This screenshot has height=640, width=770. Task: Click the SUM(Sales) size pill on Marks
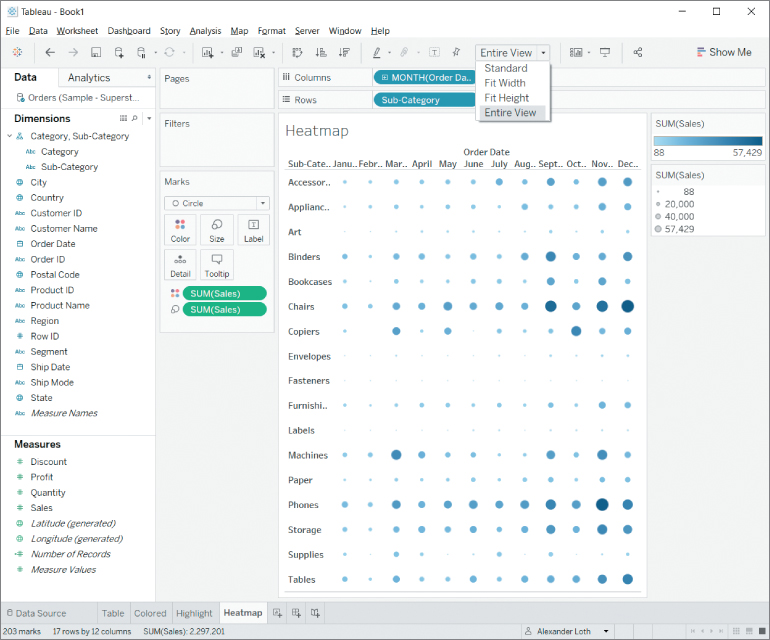(225, 309)
